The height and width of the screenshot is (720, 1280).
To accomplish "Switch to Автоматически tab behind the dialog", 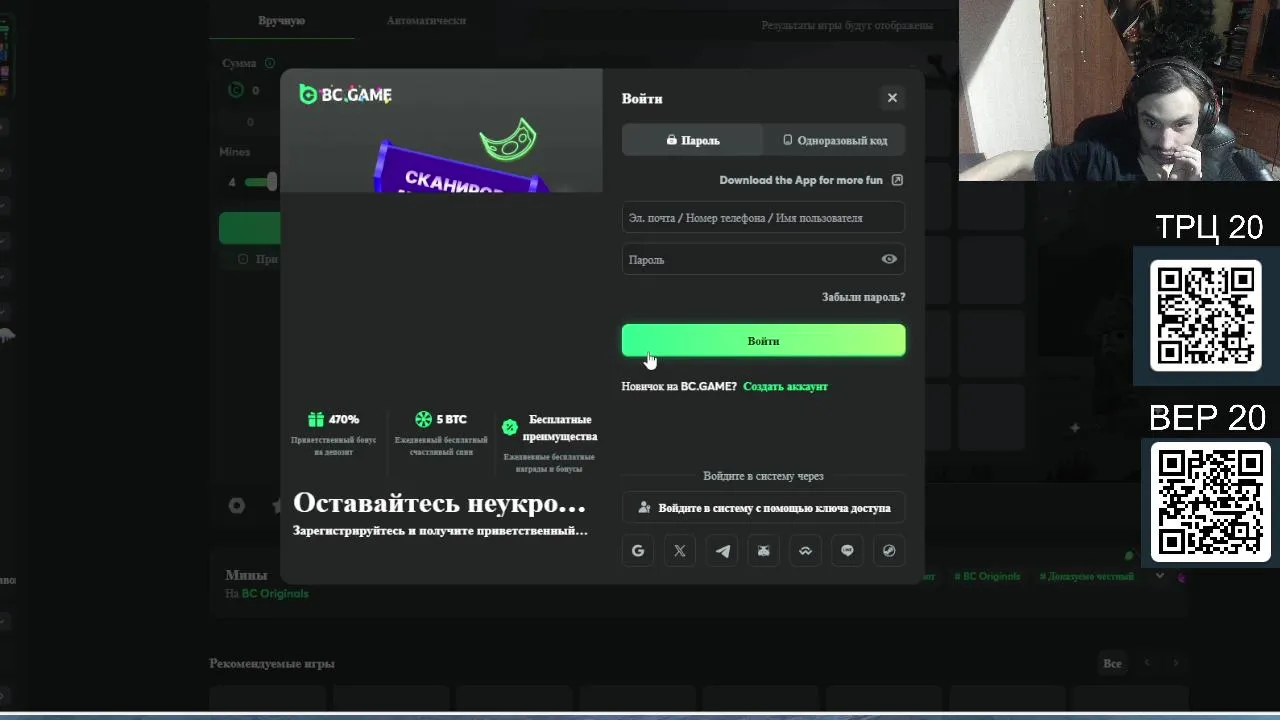I will pyautogui.click(x=426, y=20).
